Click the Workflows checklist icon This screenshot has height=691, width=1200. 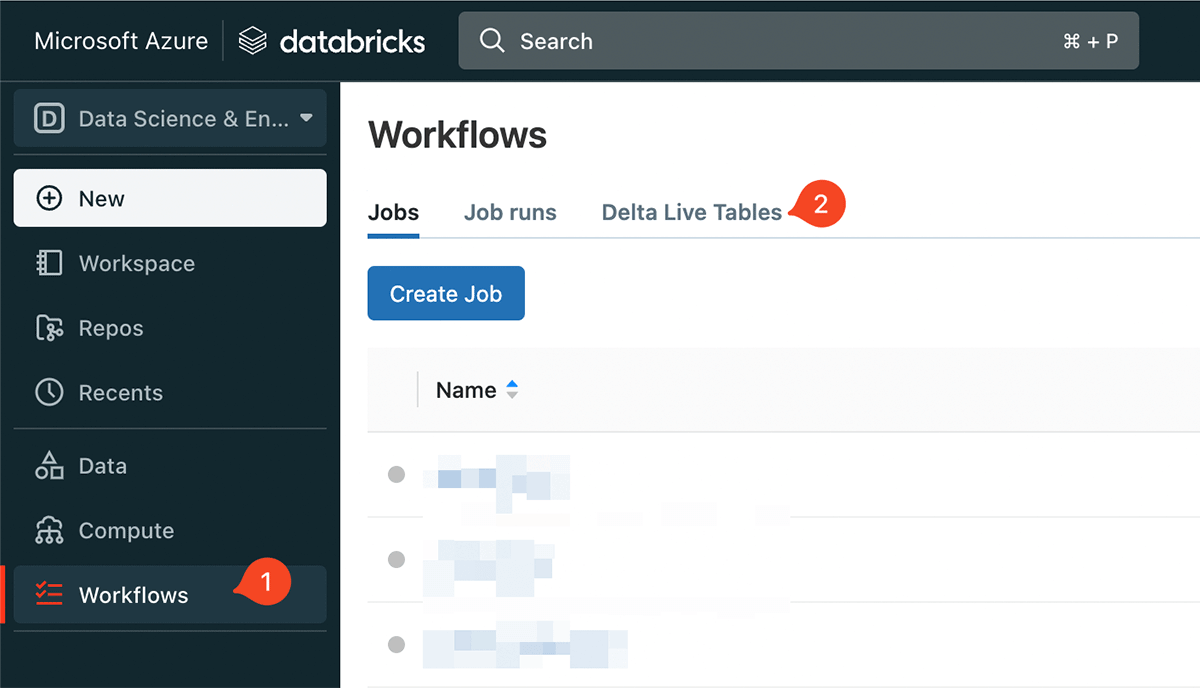[x=49, y=594]
